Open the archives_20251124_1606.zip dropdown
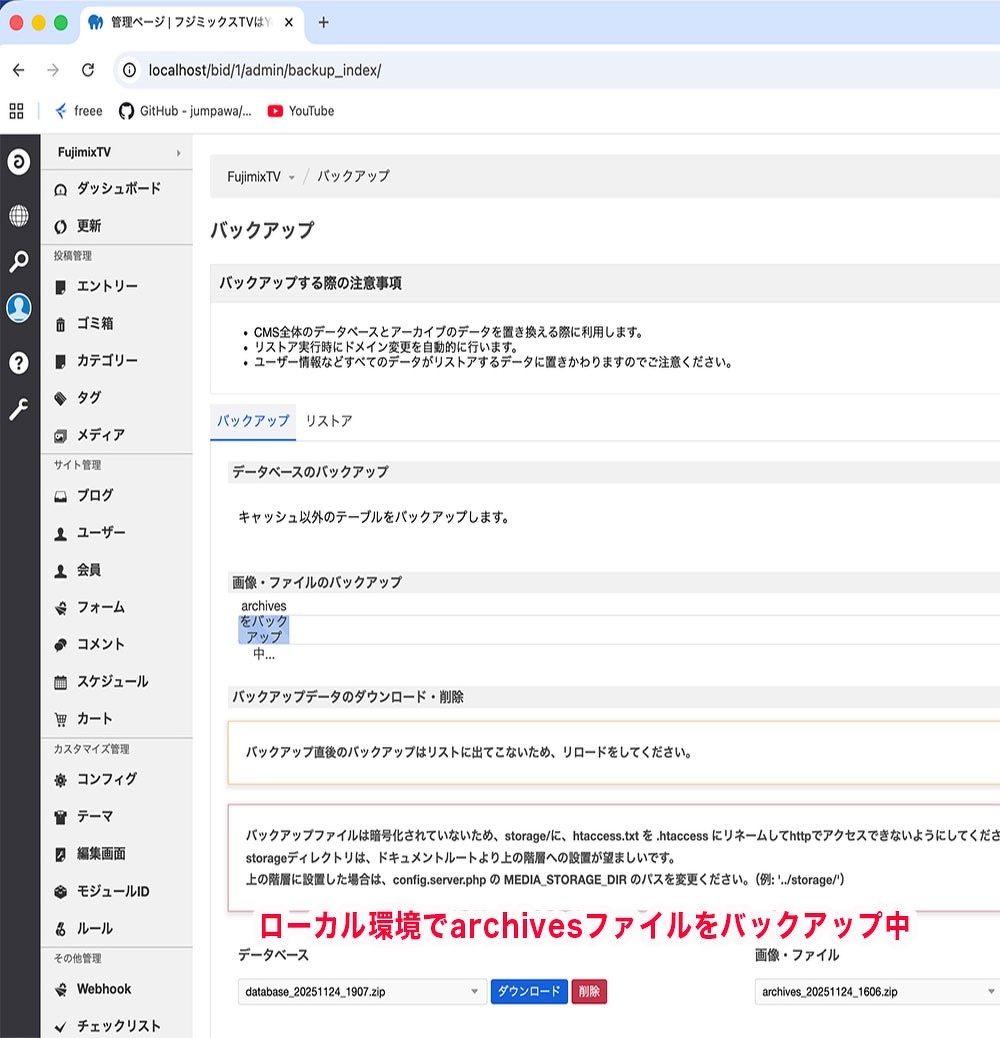The image size is (1000, 1038). [876, 992]
